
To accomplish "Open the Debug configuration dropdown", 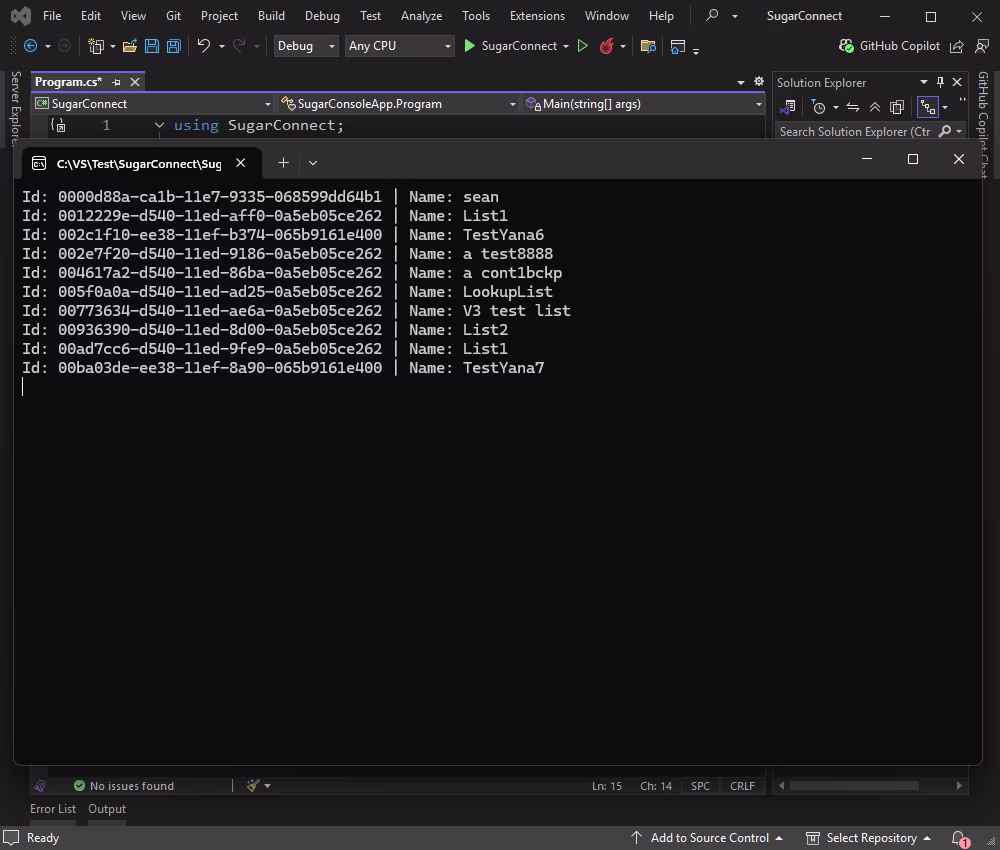I will 306,46.
